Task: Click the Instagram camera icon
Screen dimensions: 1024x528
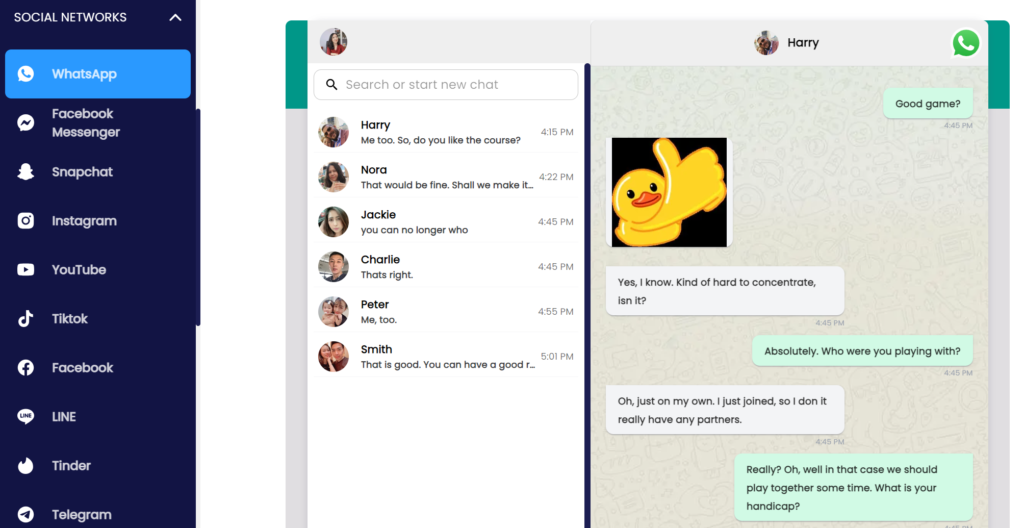Action: (25, 221)
